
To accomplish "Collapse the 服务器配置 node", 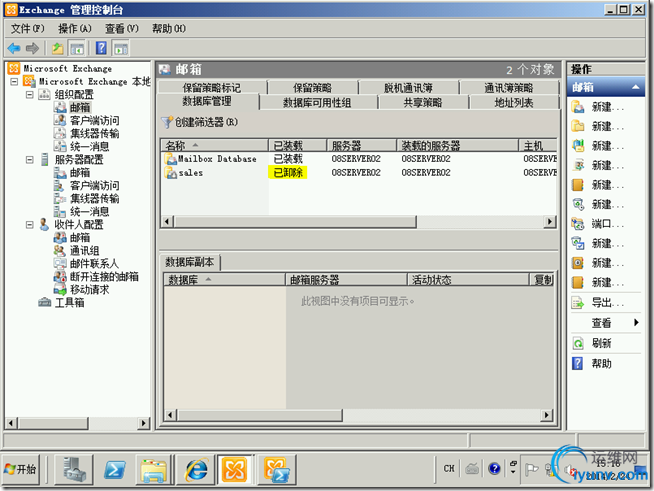I will (x=30, y=160).
